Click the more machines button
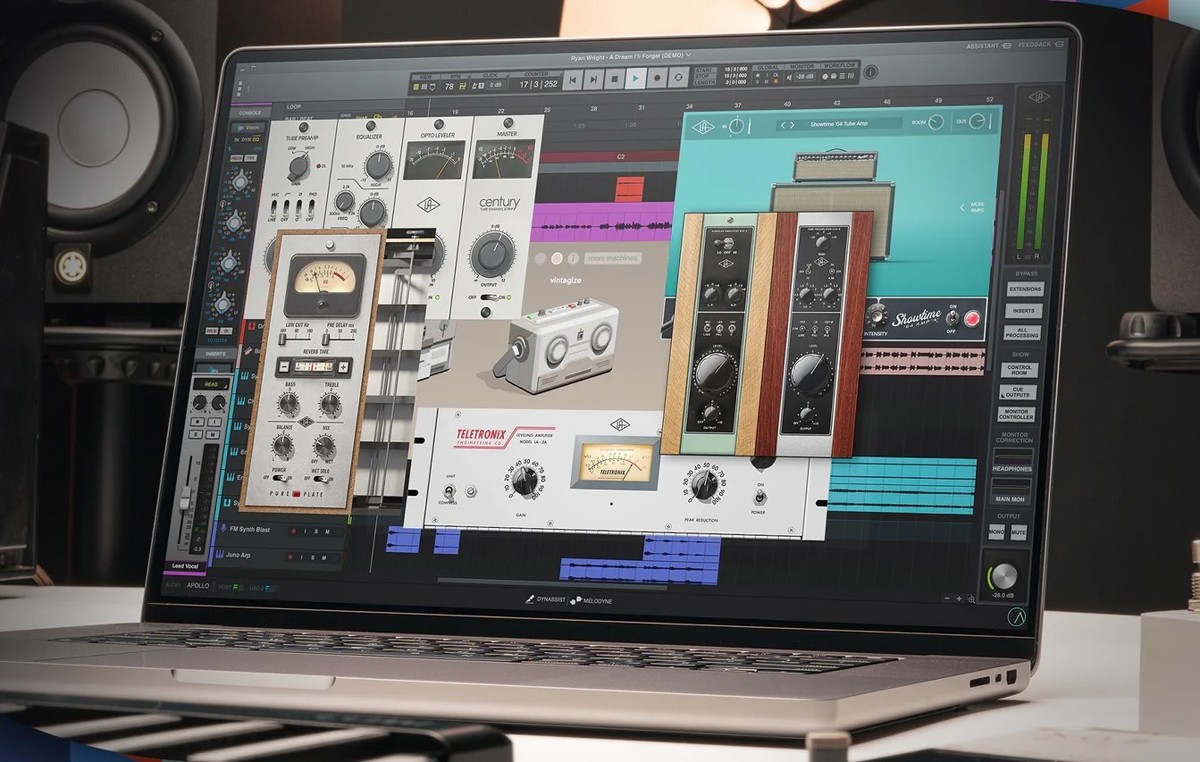 (612, 258)
